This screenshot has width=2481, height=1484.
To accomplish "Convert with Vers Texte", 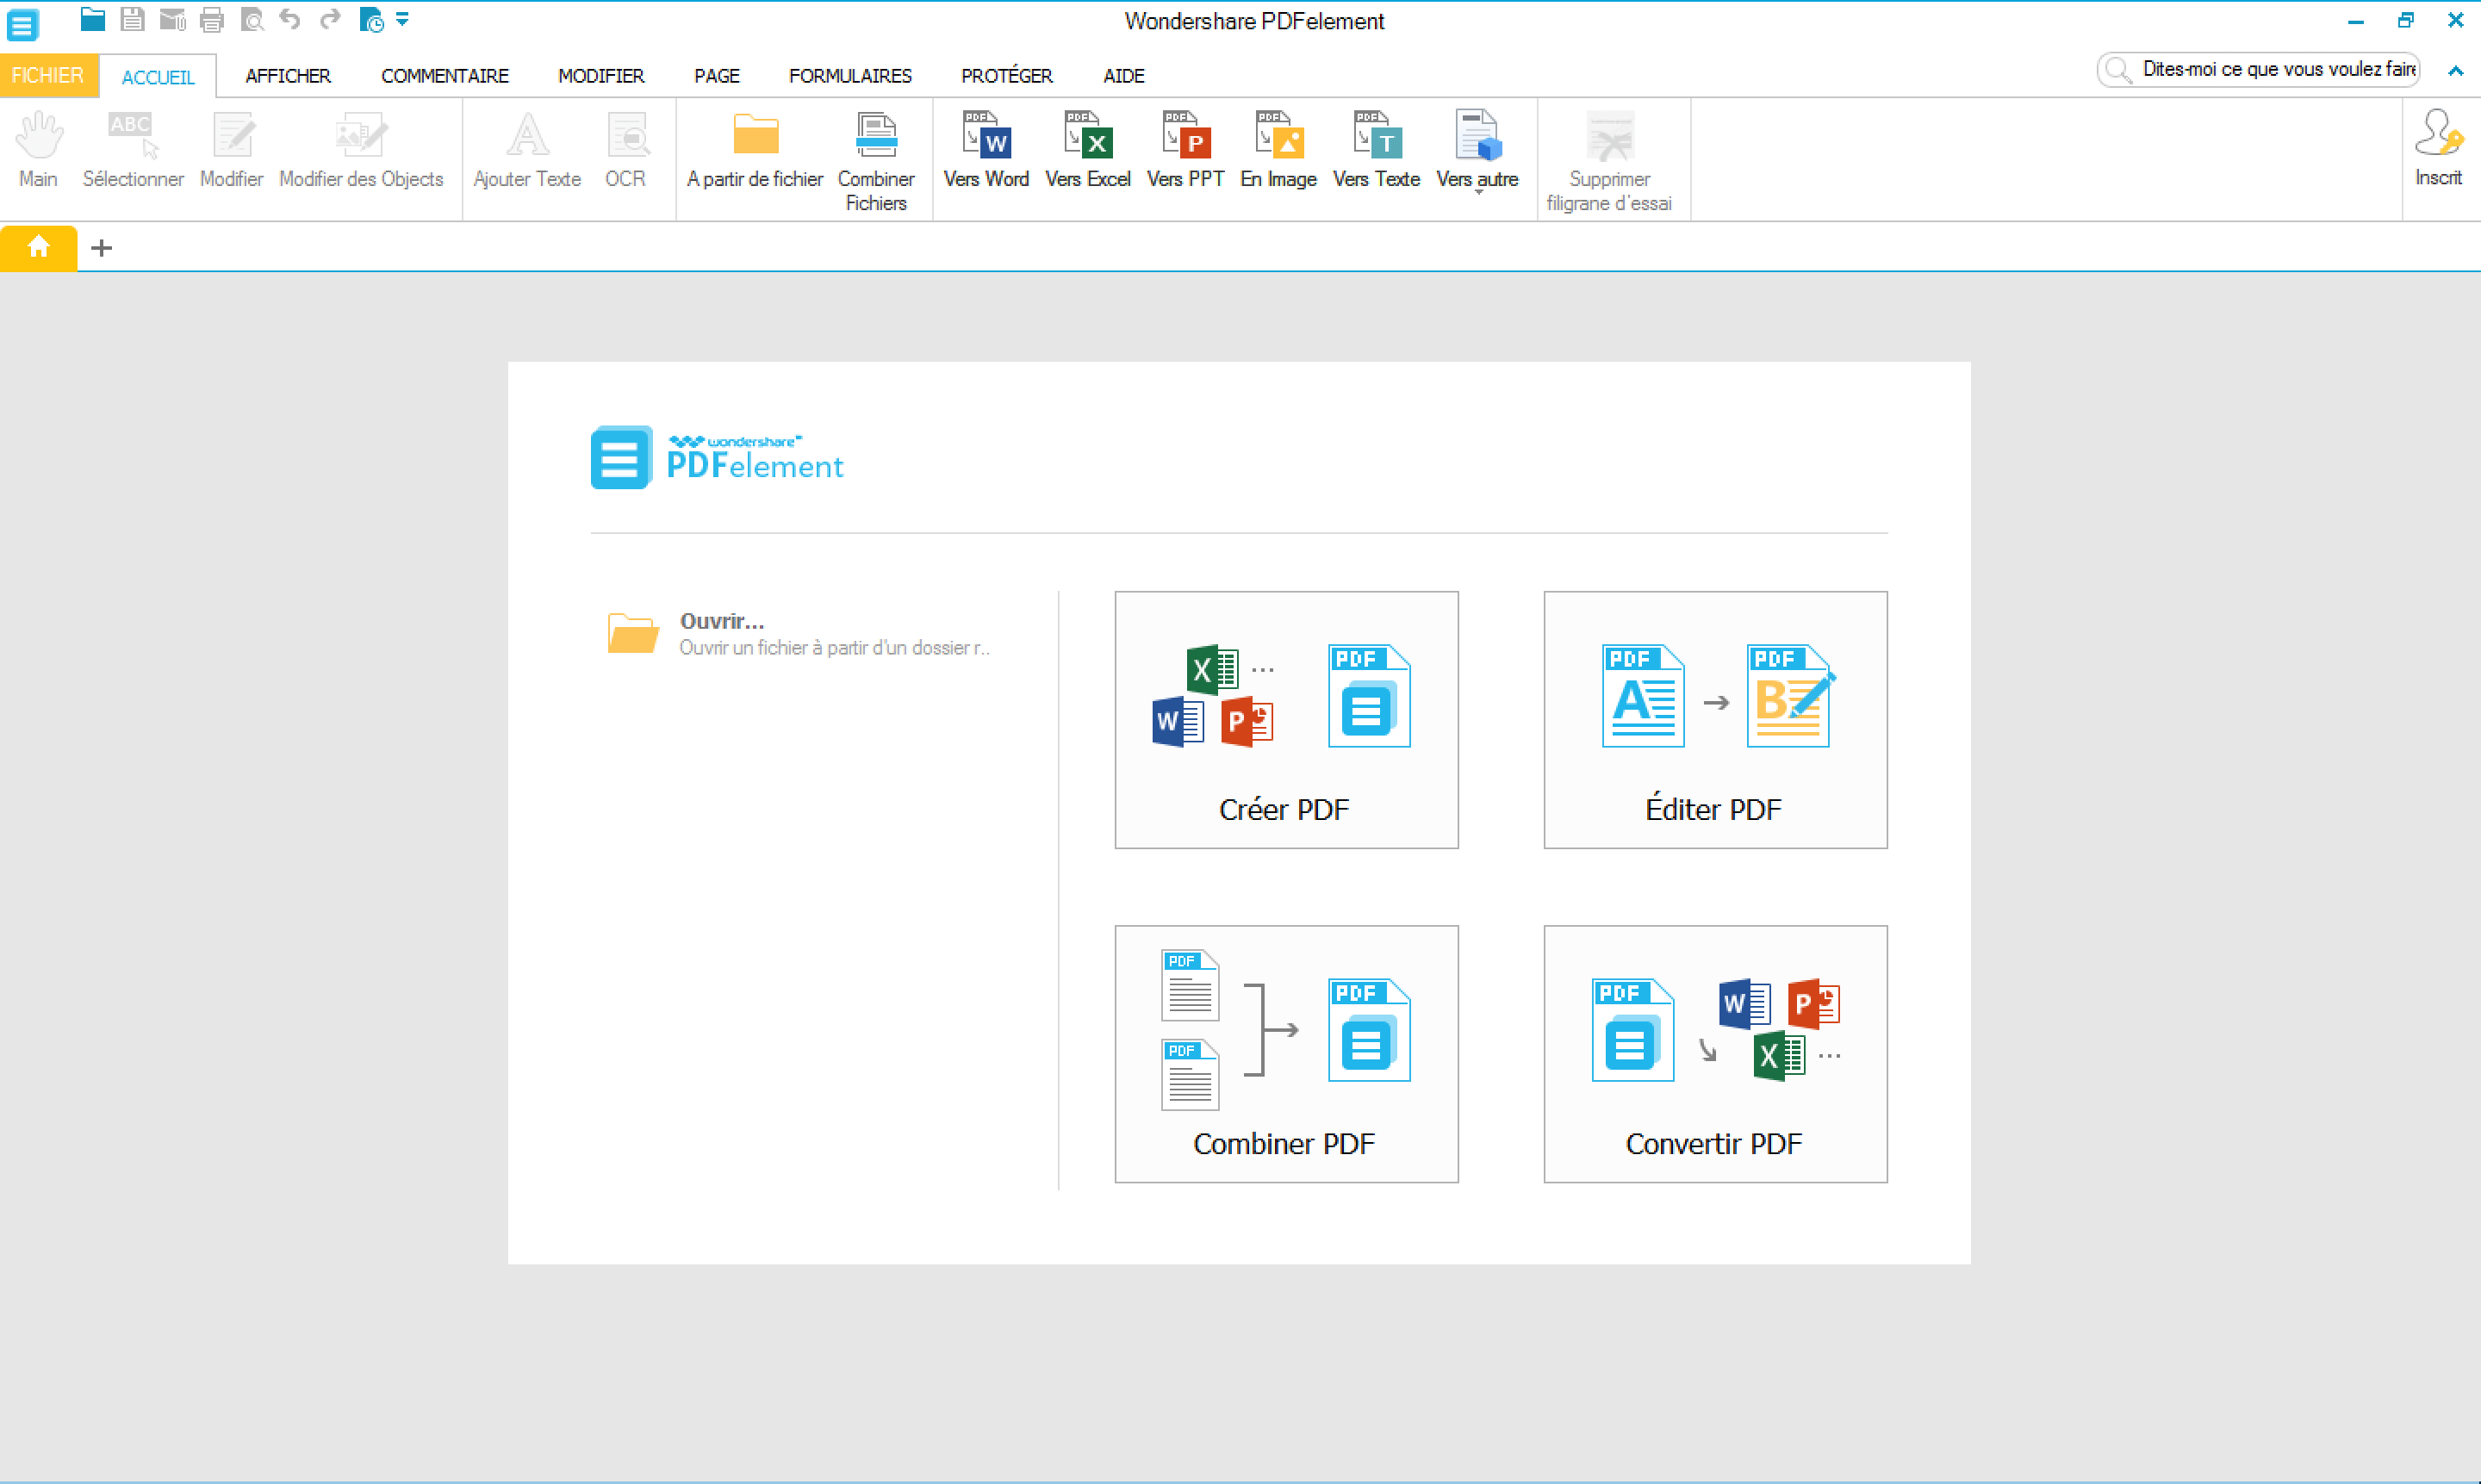I will [1377, 150].
